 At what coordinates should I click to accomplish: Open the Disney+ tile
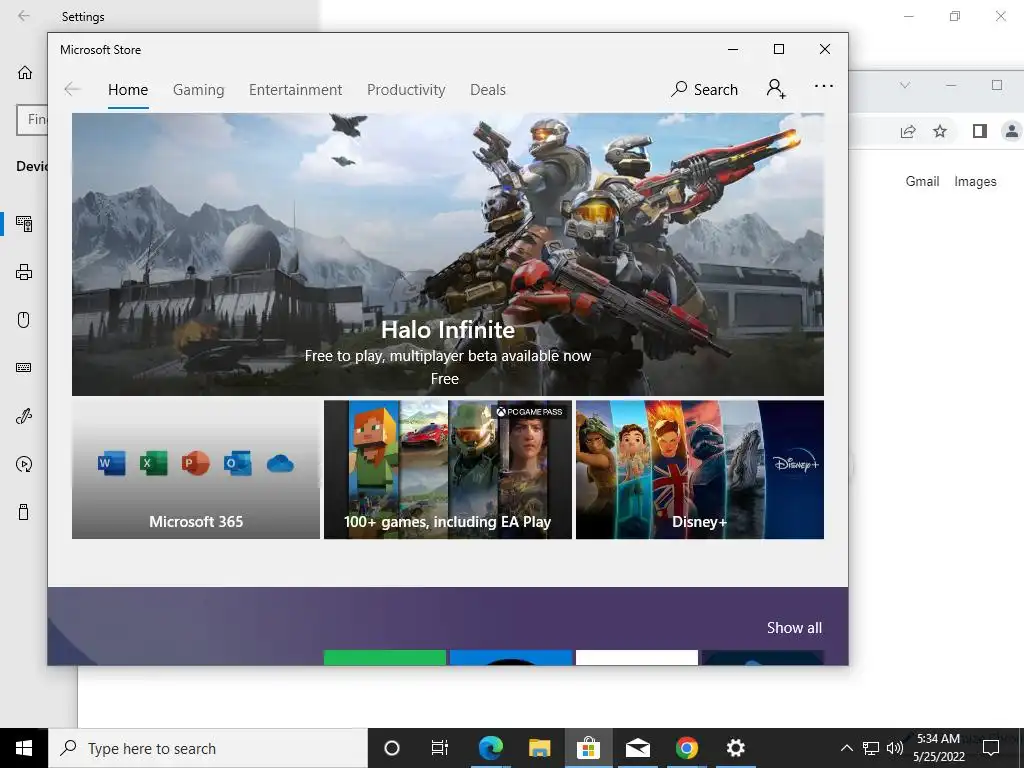pos(700,470)
